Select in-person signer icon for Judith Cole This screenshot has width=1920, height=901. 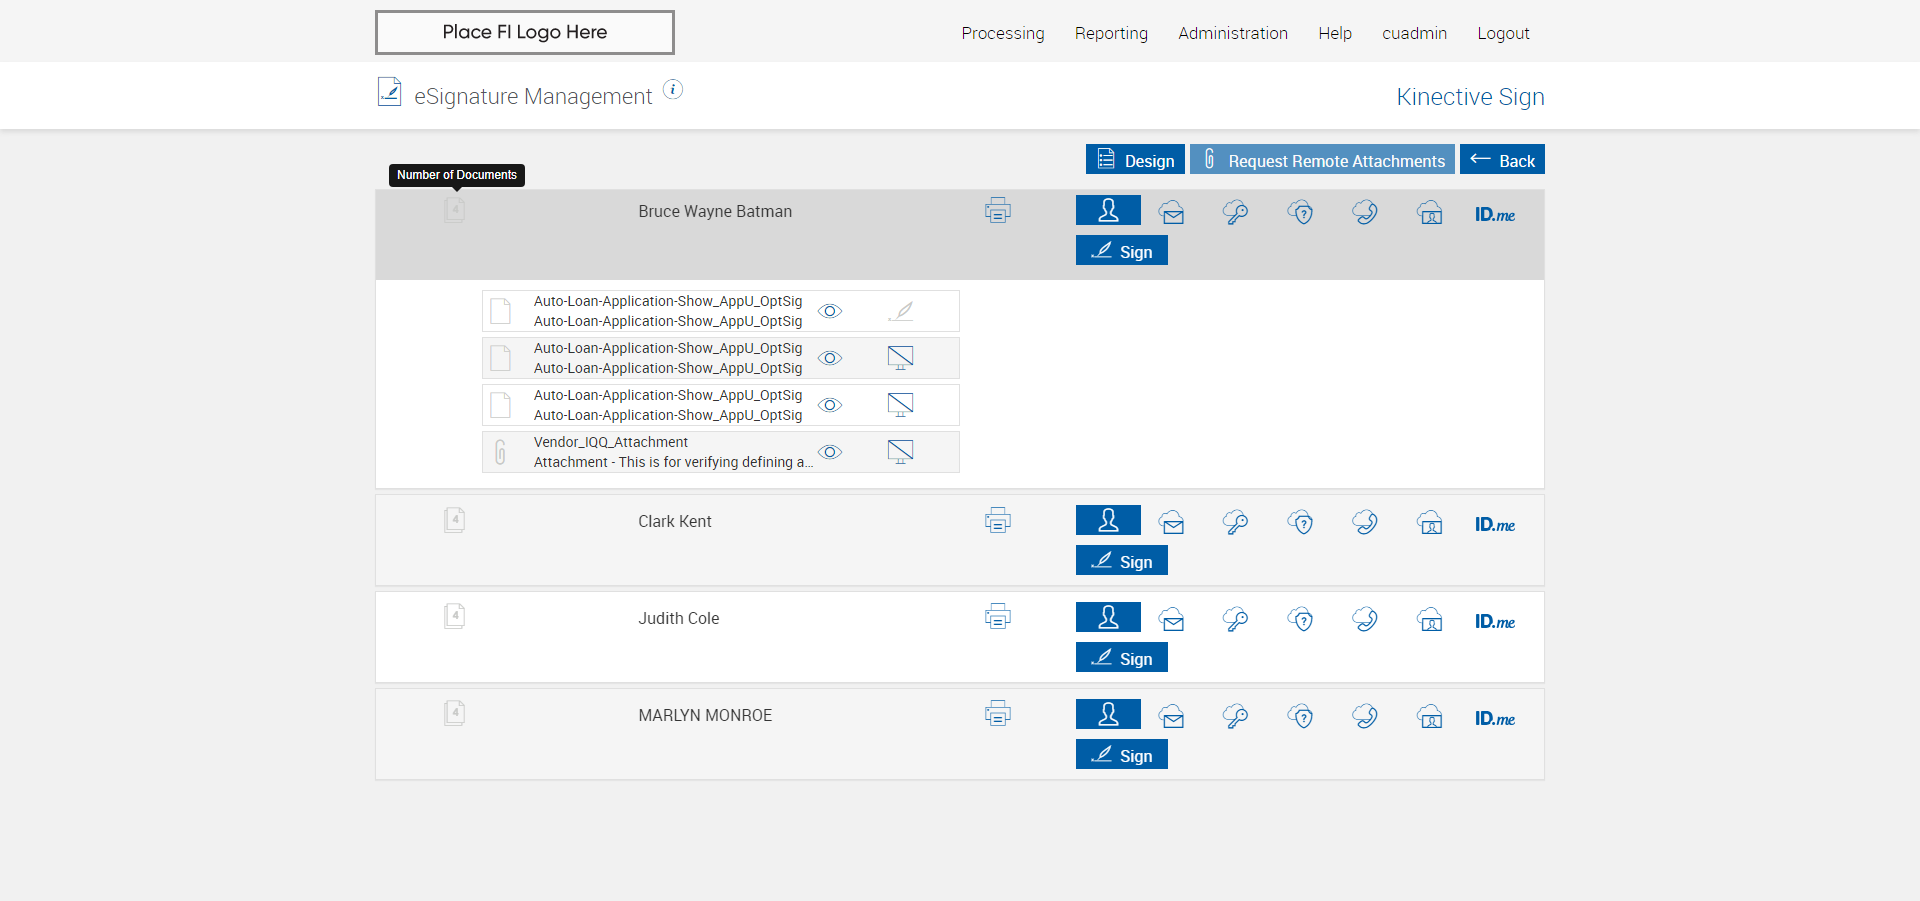1108,617
